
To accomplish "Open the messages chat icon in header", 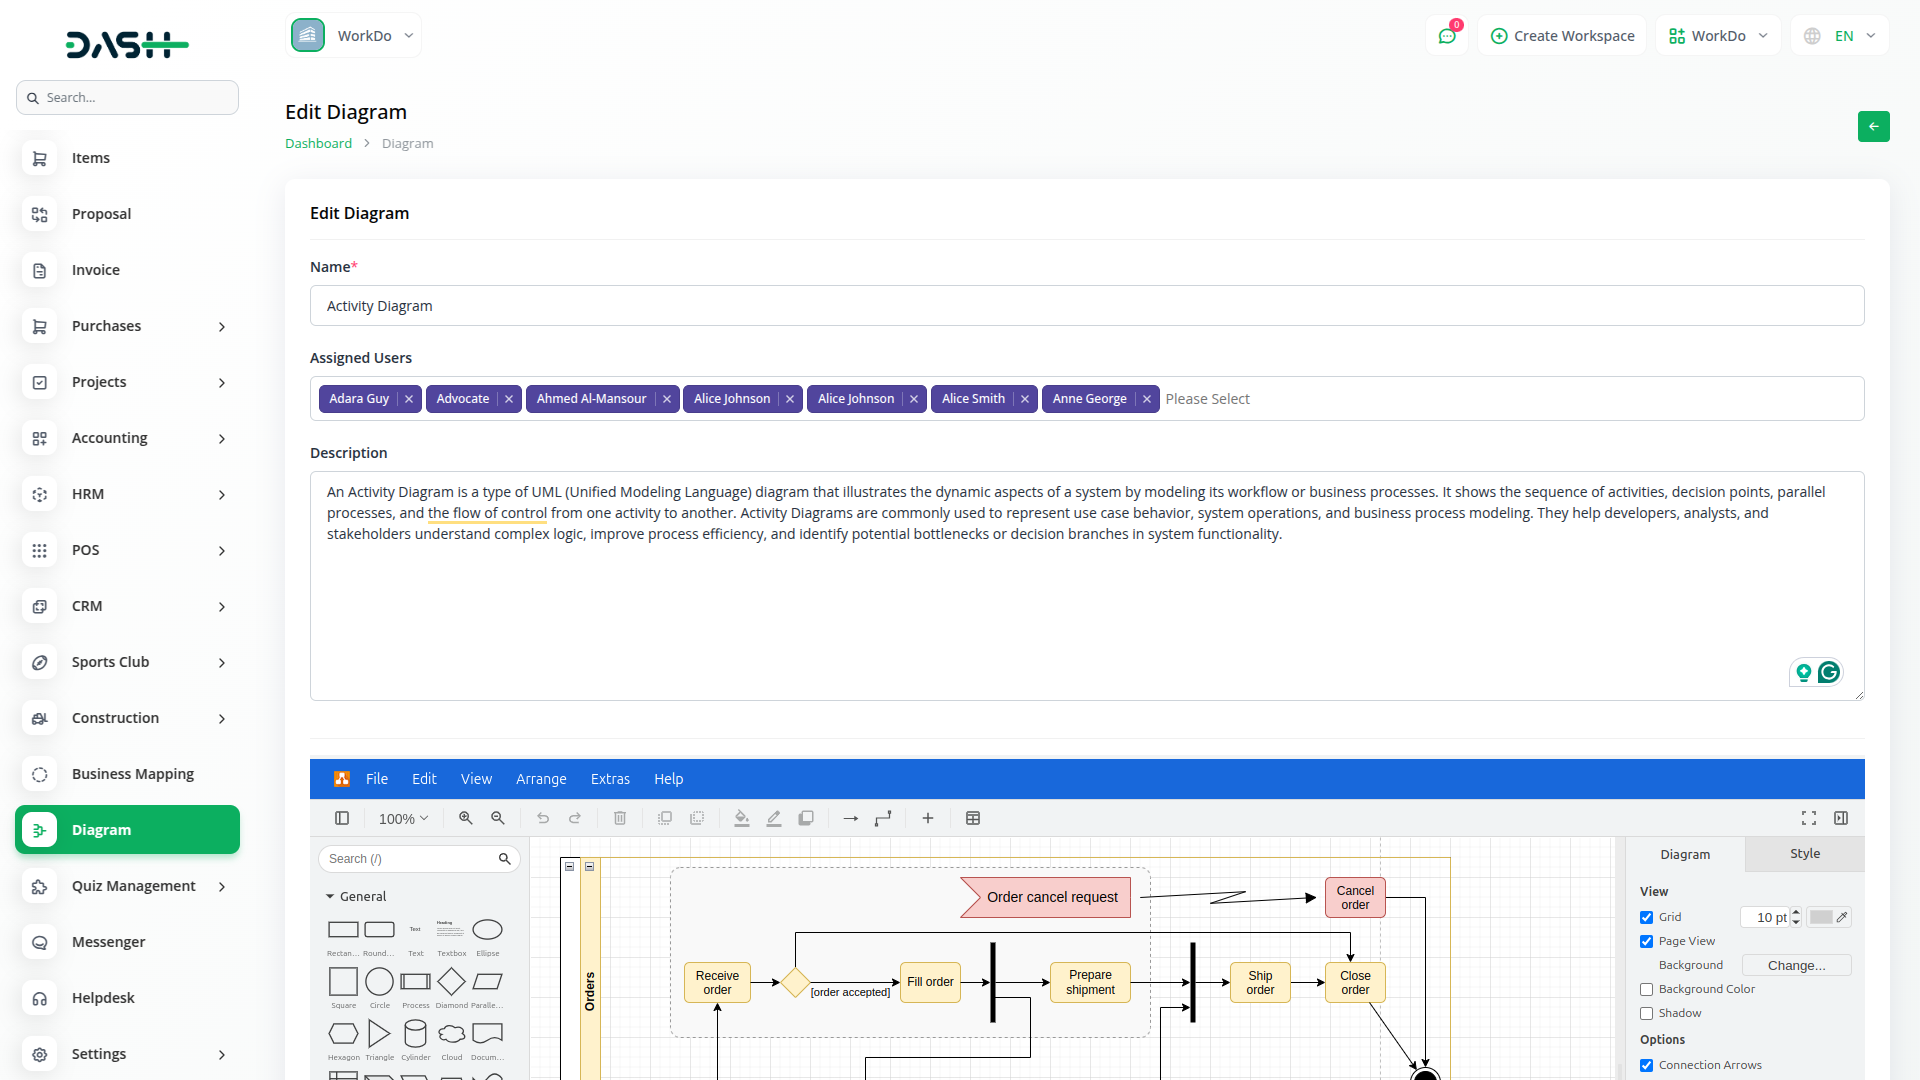I will point(1447,36).
